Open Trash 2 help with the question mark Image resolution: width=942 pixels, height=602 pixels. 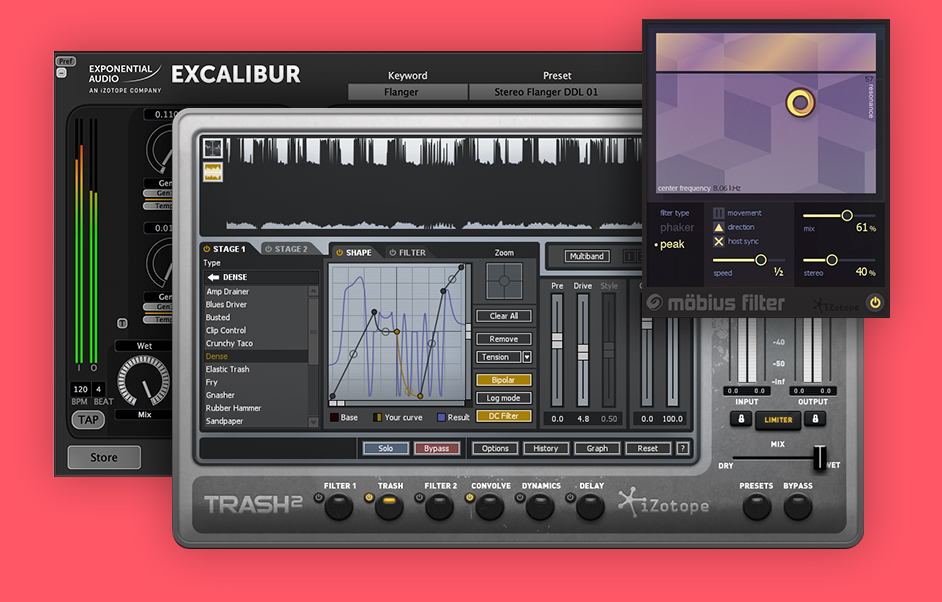682,448
